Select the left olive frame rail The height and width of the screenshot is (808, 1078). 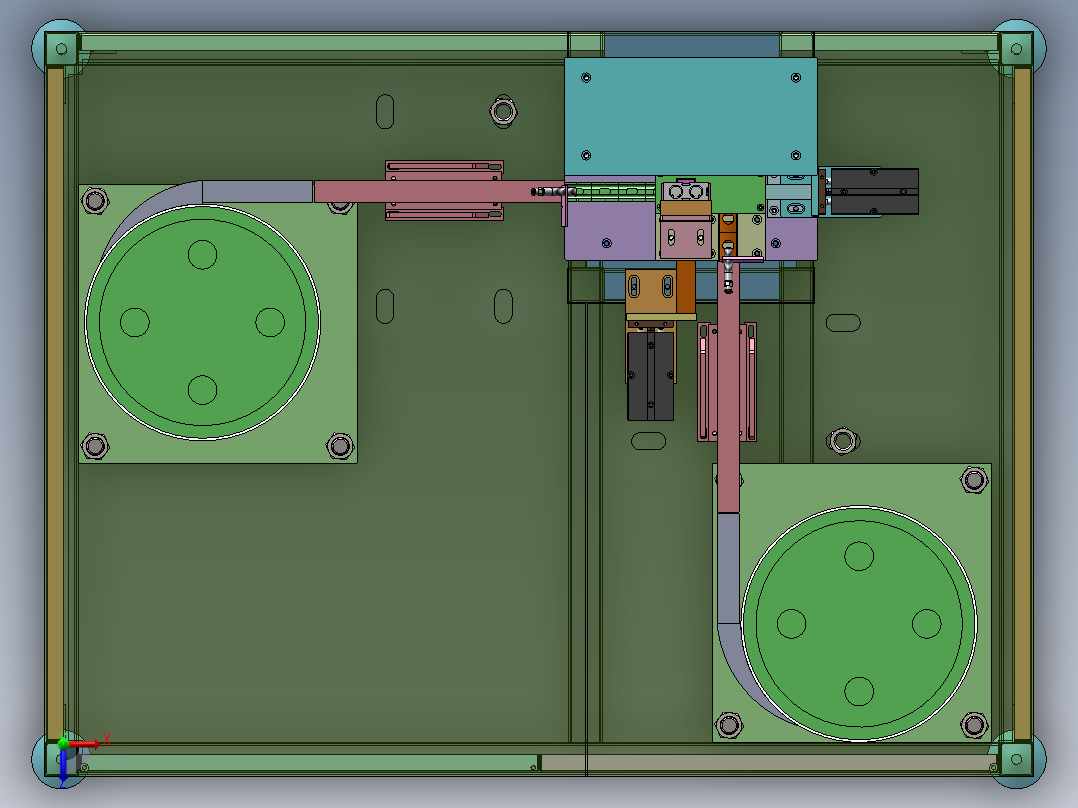point(55,403)
